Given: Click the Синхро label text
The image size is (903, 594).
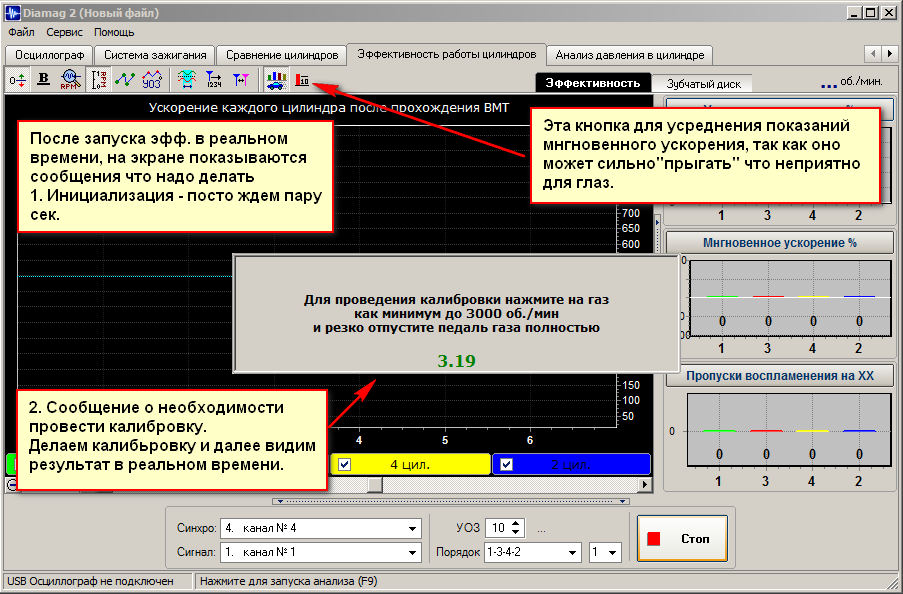Looking at the screenshot, I should pyautogui.click(x=197, y=528).
